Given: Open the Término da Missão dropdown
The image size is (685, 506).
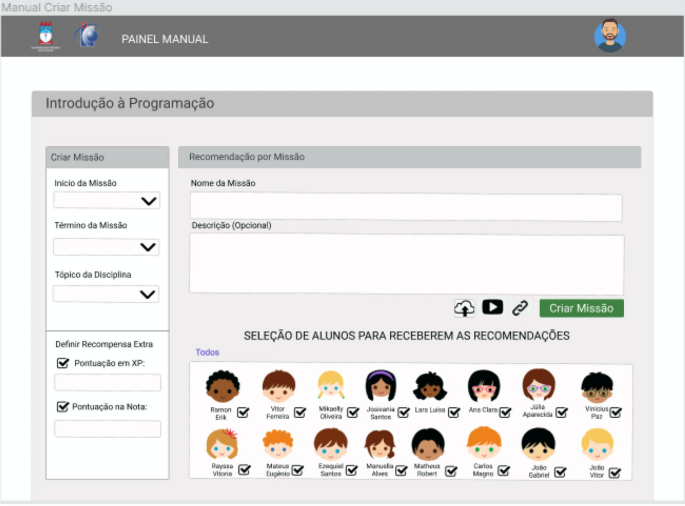Looking at the screenshot, I should [106, 247].
